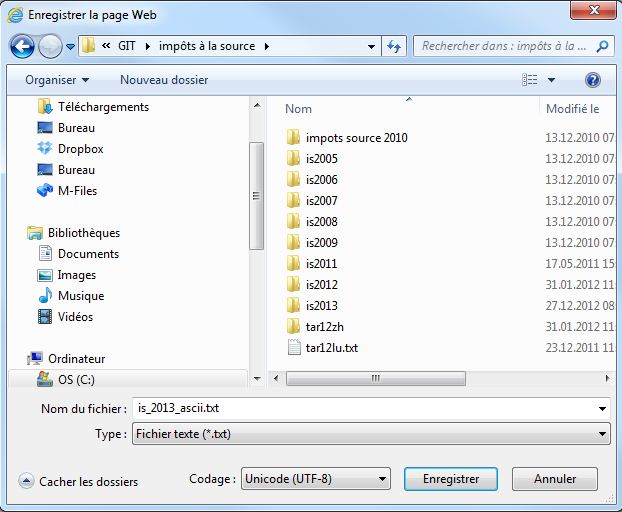This screenshot has height=512, width=622.
Task: Open the view options dropdown arrow
Action: (551, 80)
